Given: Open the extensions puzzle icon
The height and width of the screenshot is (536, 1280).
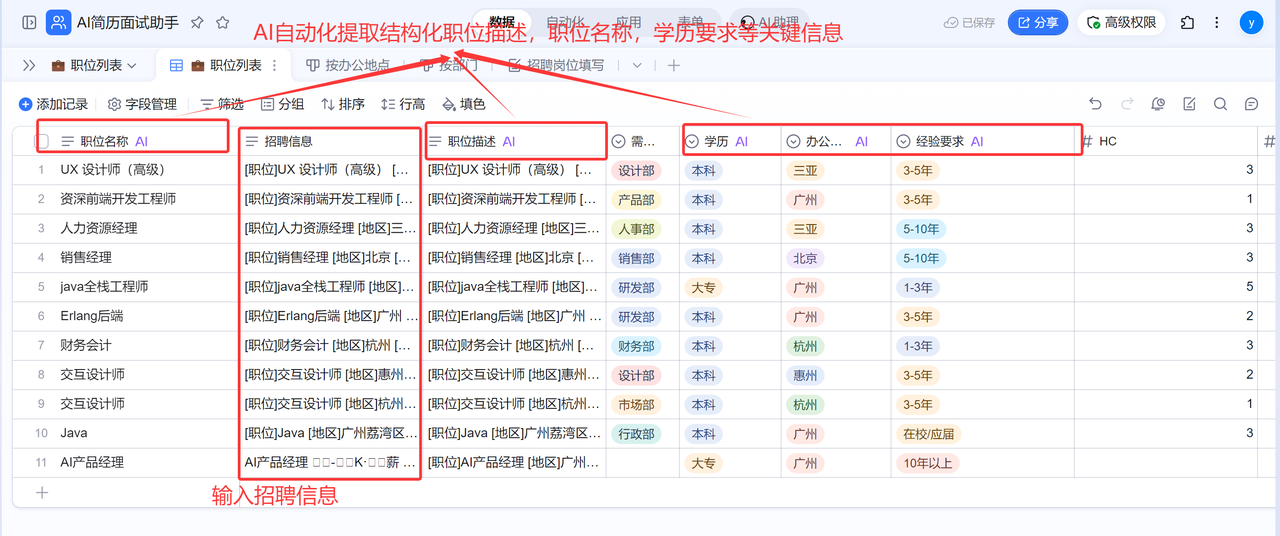Looking at the screenshot, I should pos(1187,22).
